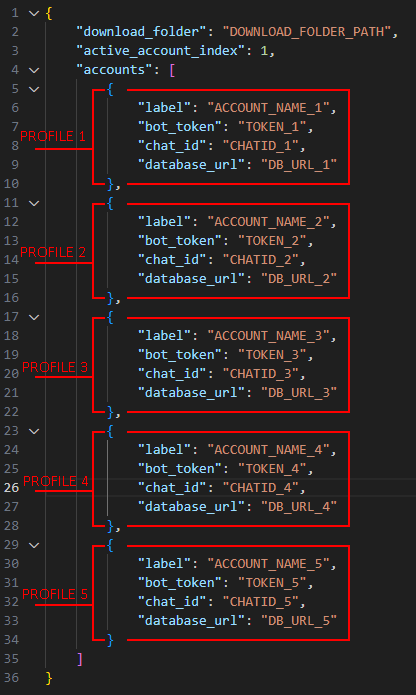Click the "ACCOUNT_NAME_5" label value
416x695 pixels.
coord(268,564)
